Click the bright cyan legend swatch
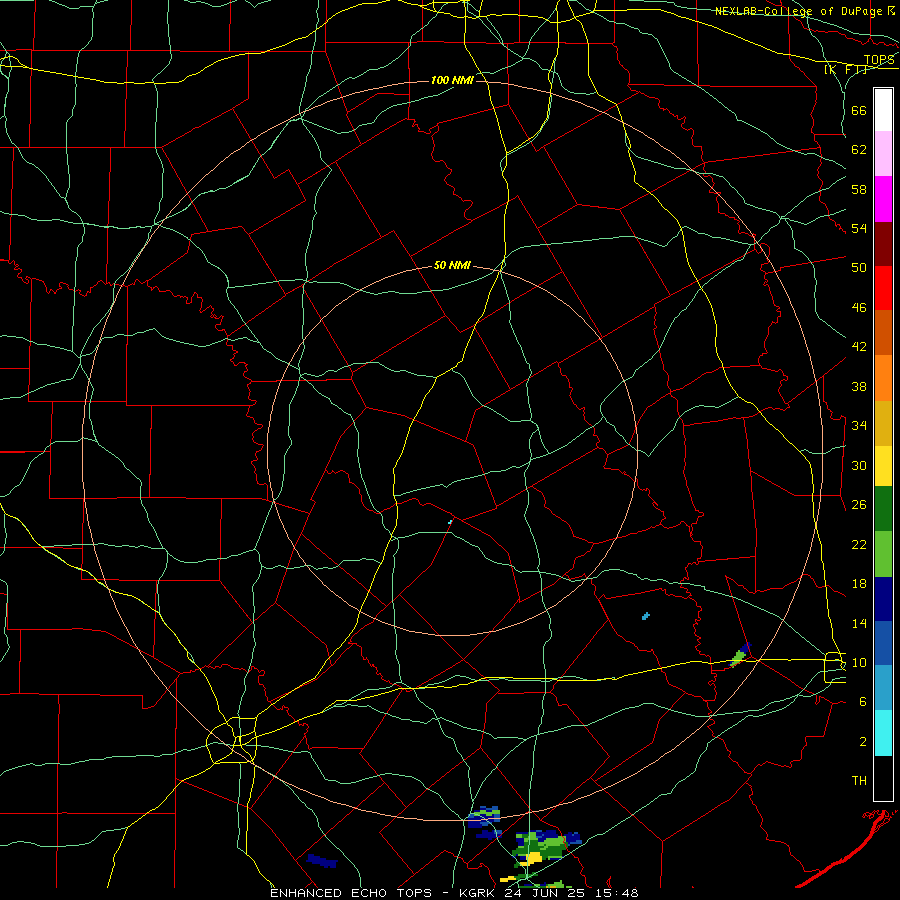 [883, 733]
